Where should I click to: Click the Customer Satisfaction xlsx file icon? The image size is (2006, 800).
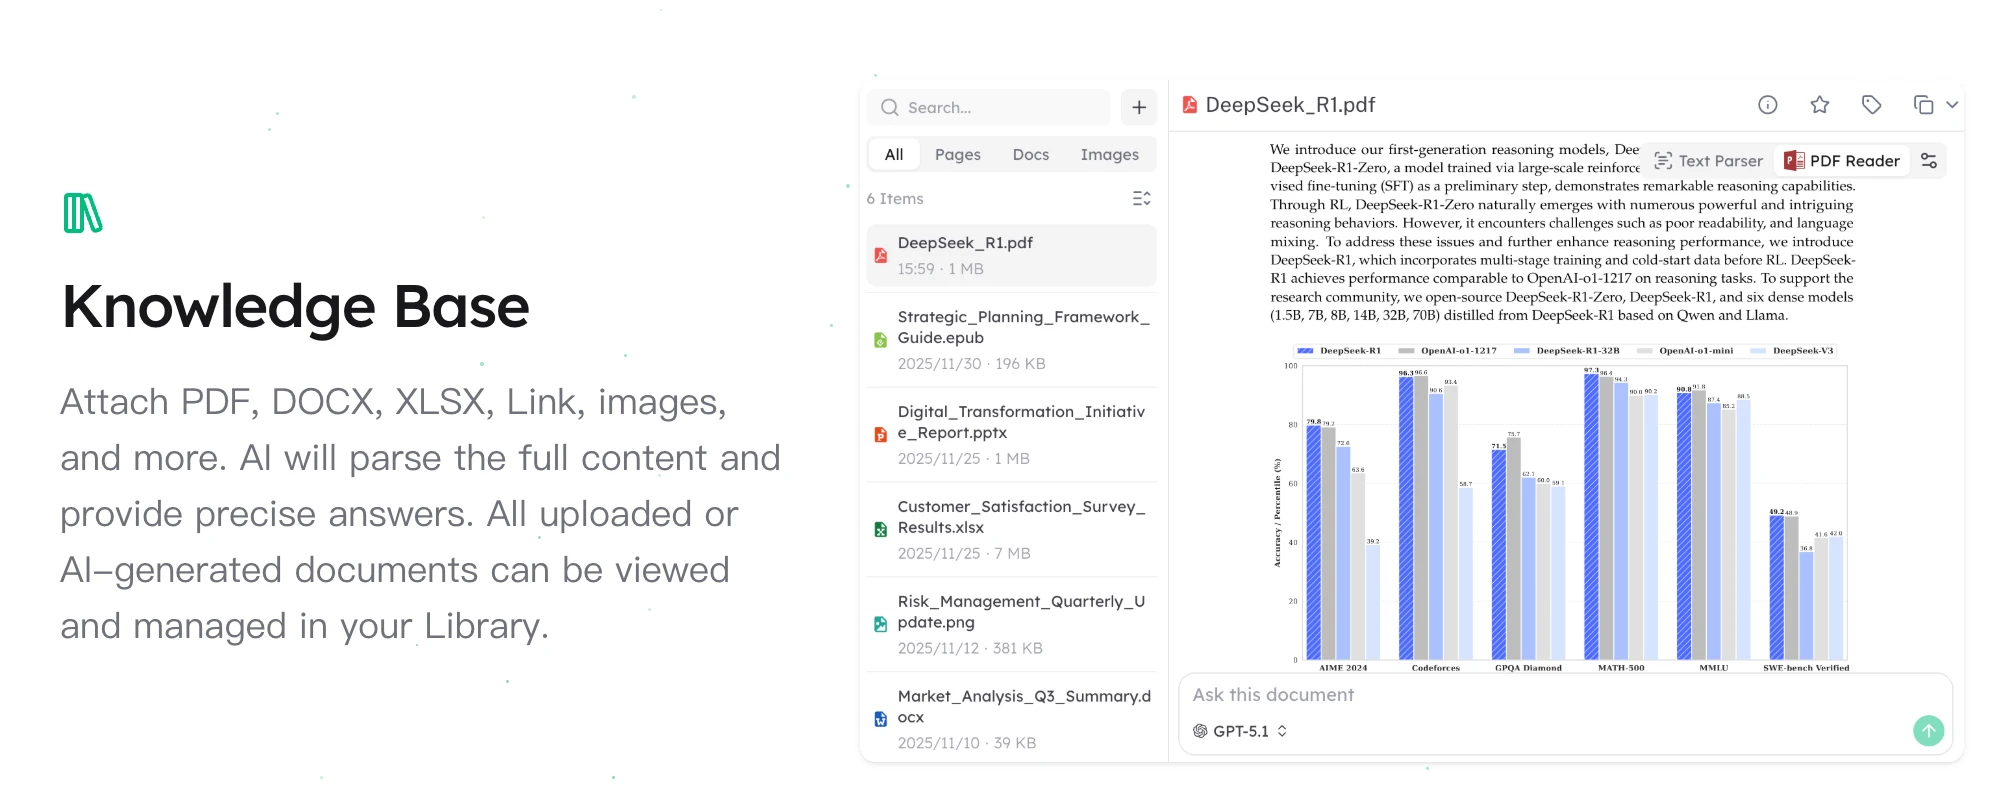click(880, 530)
